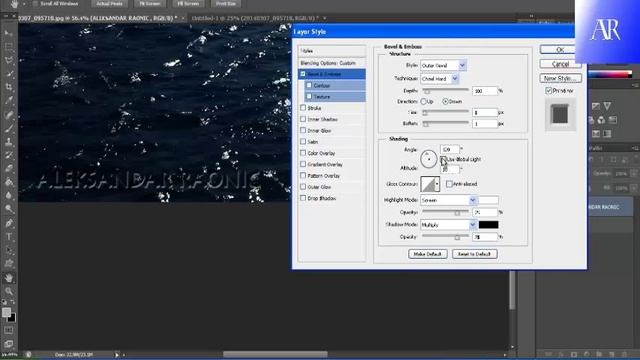Click Fit Screen in options bar
Viewport: 640px width, 360px height.
point(150,3)
